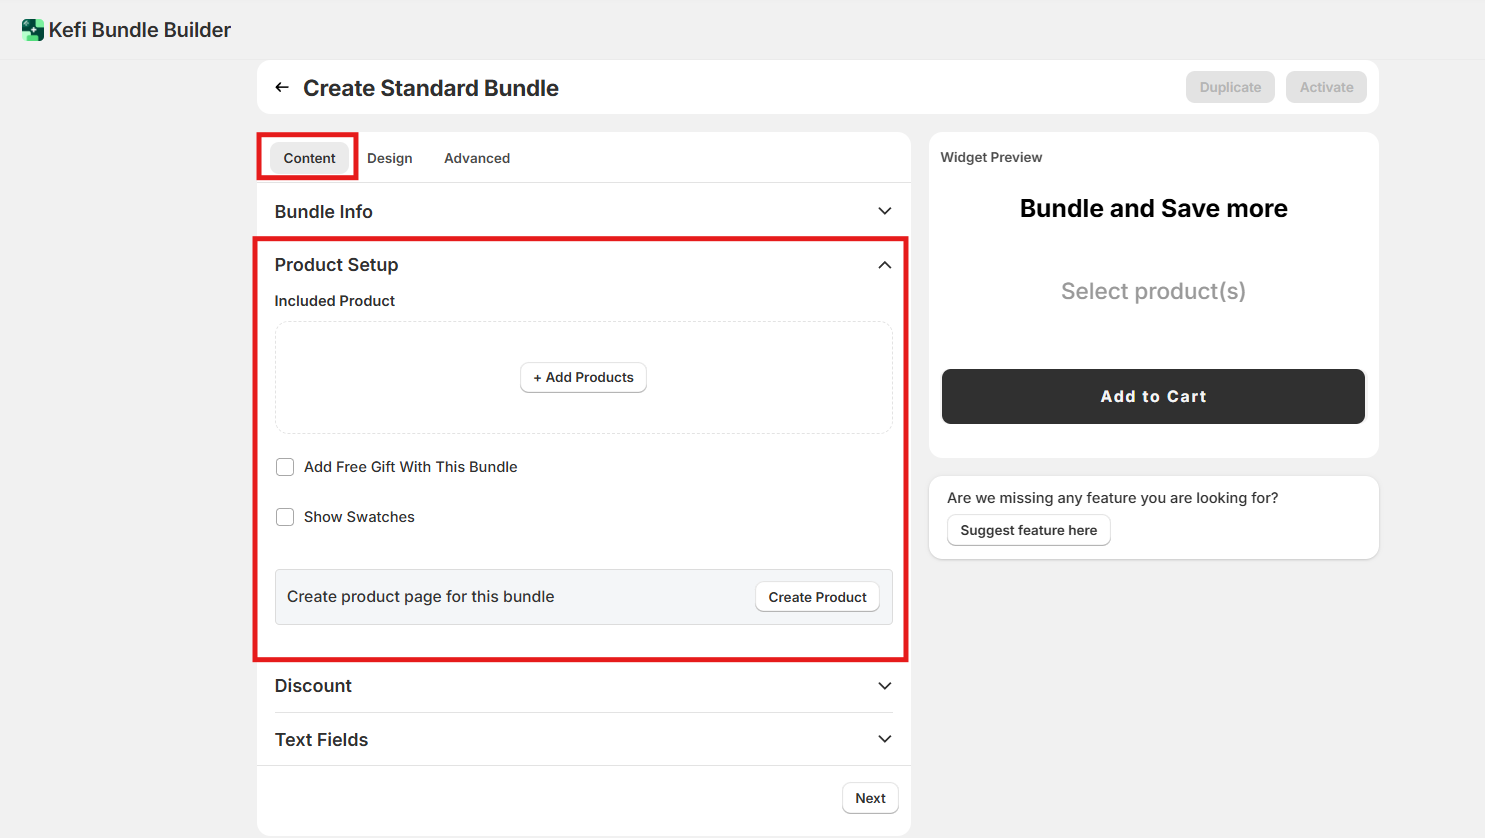This screenshot has width=1485, height=838.
Task: Click the Next button
Action: (870, 798)
